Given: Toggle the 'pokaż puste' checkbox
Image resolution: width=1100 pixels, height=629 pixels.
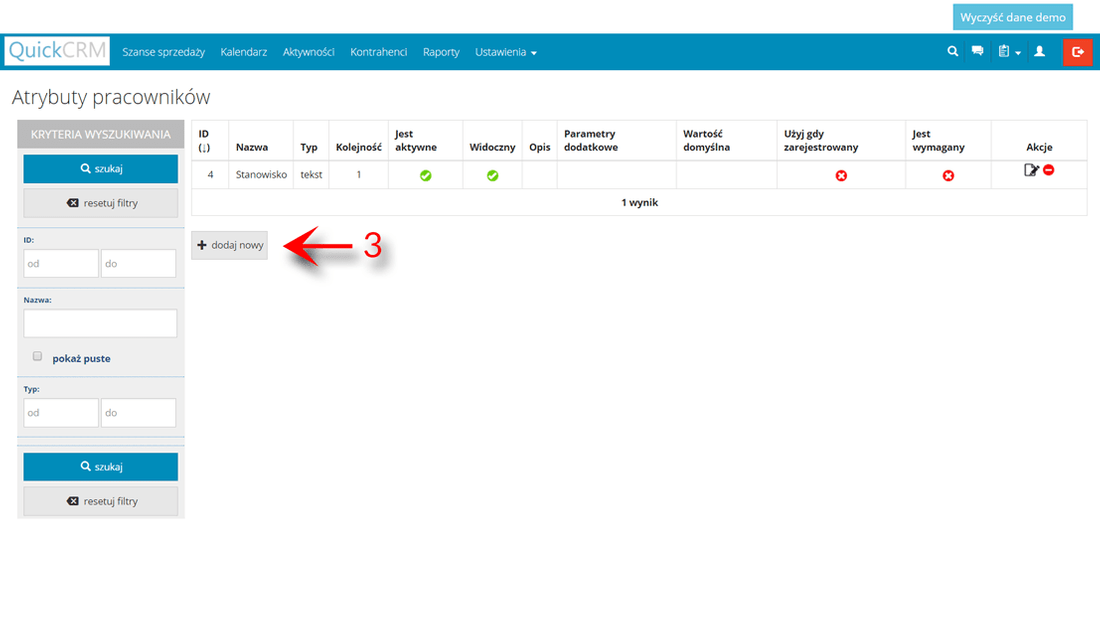Looking at the screenshot, I should [x=38, y=356].
